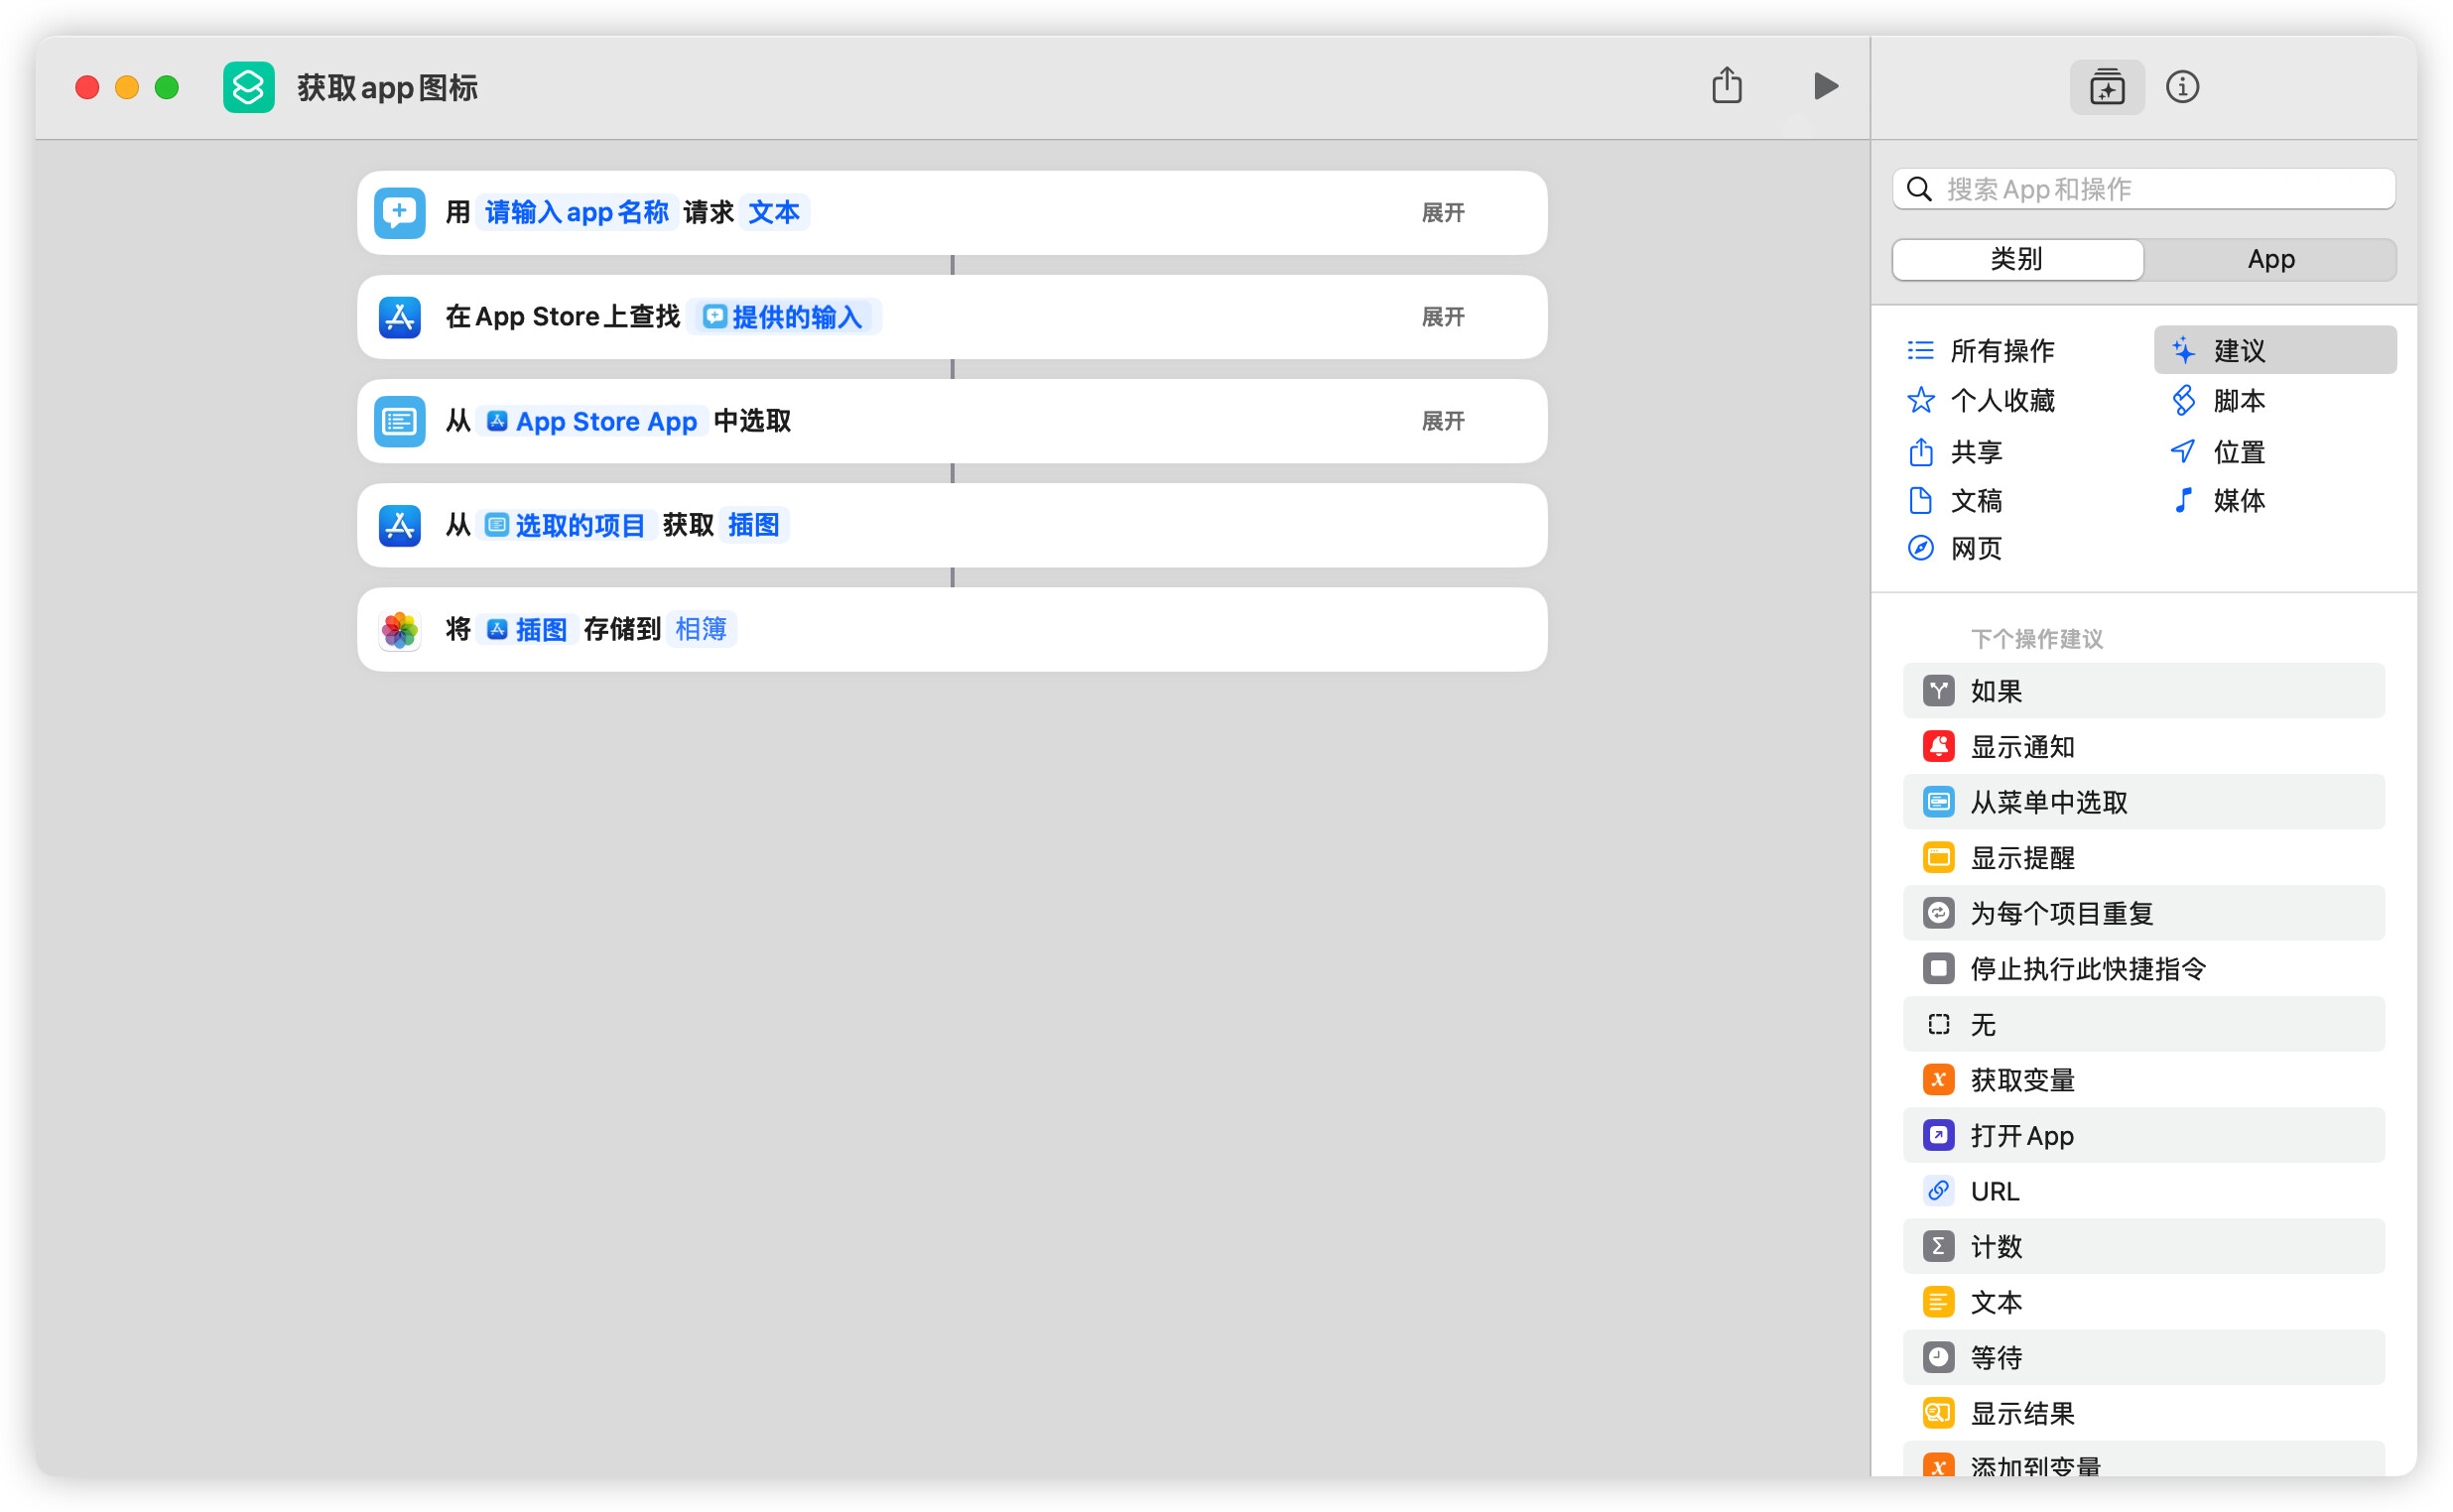Viewport: 2453px width, 1512px height.
Task: Choose the 位置 location category
Action: coord(2218,452)
